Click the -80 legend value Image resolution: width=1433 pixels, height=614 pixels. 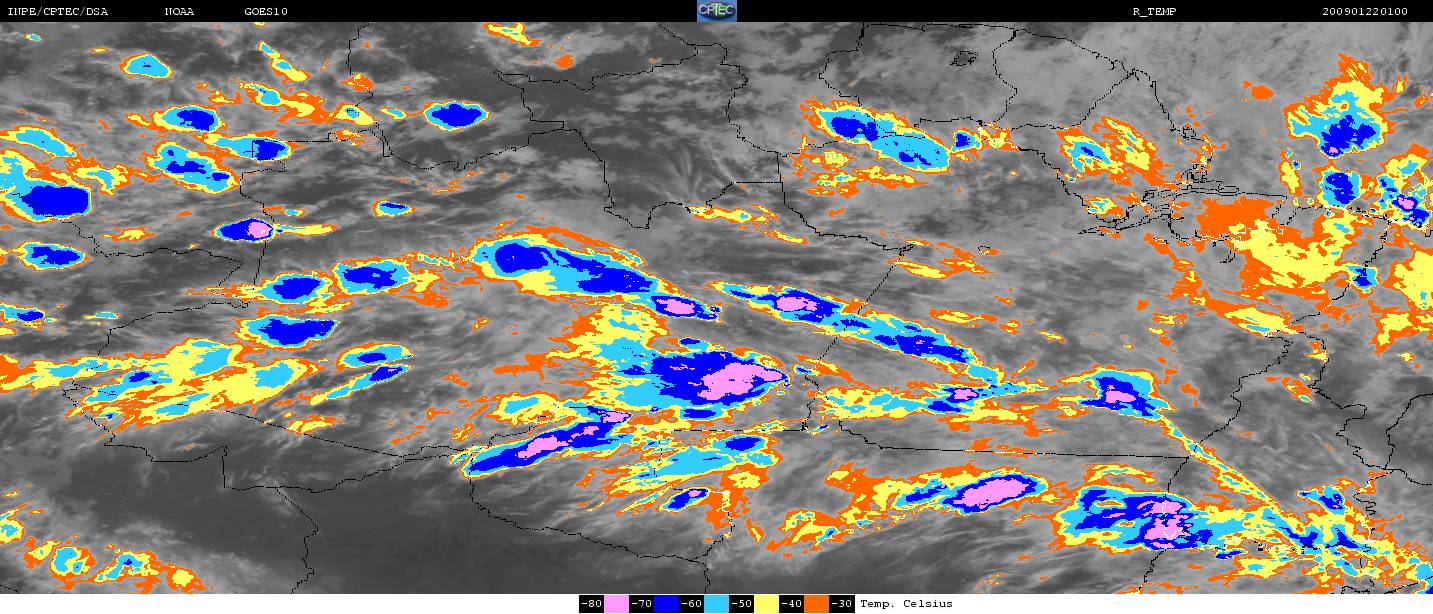591,604
